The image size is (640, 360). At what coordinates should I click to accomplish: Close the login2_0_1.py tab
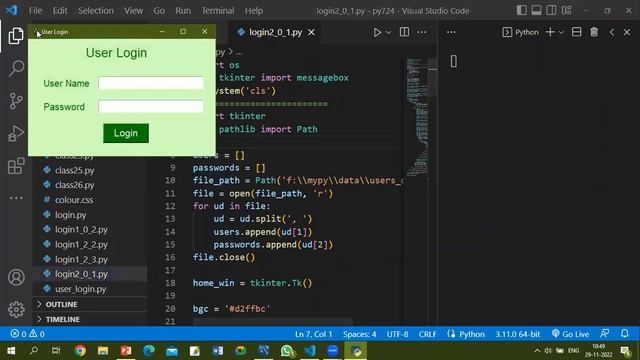[311, 32]
